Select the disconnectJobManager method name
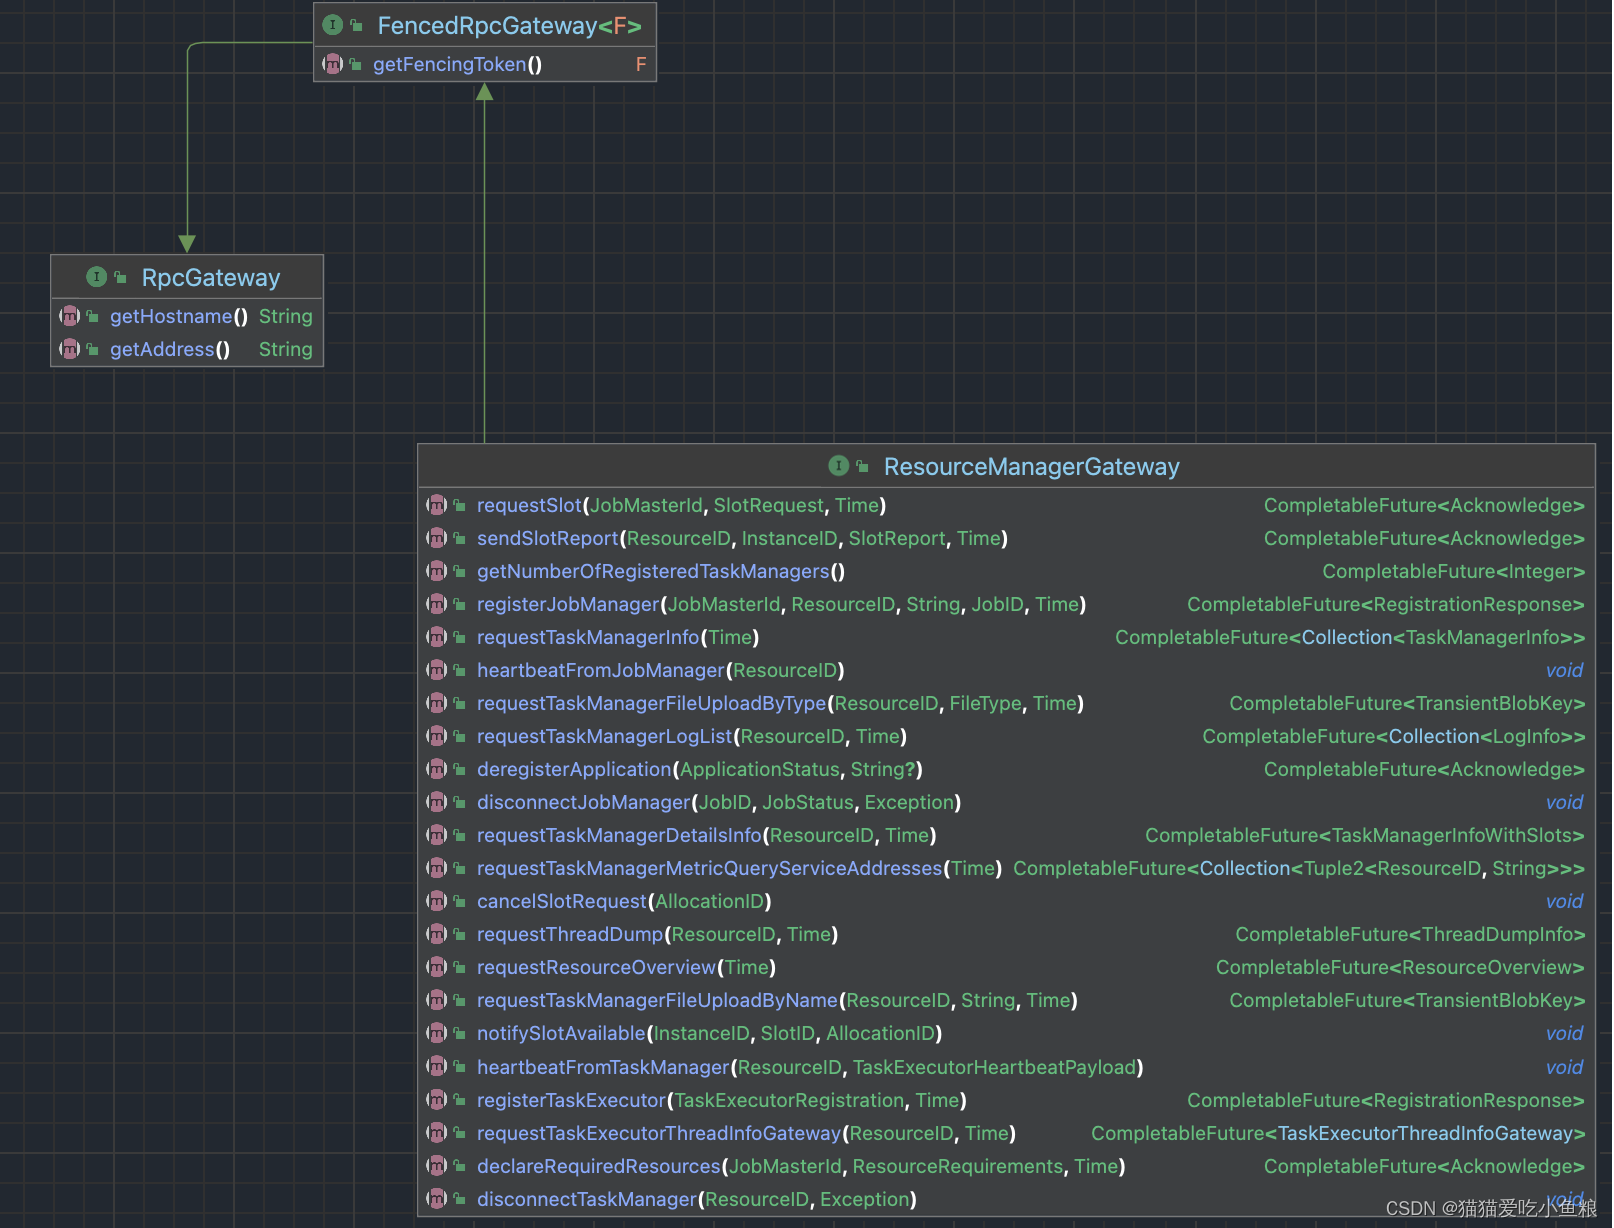The height and width of the screenshot is (1228, 1614). 584,803
